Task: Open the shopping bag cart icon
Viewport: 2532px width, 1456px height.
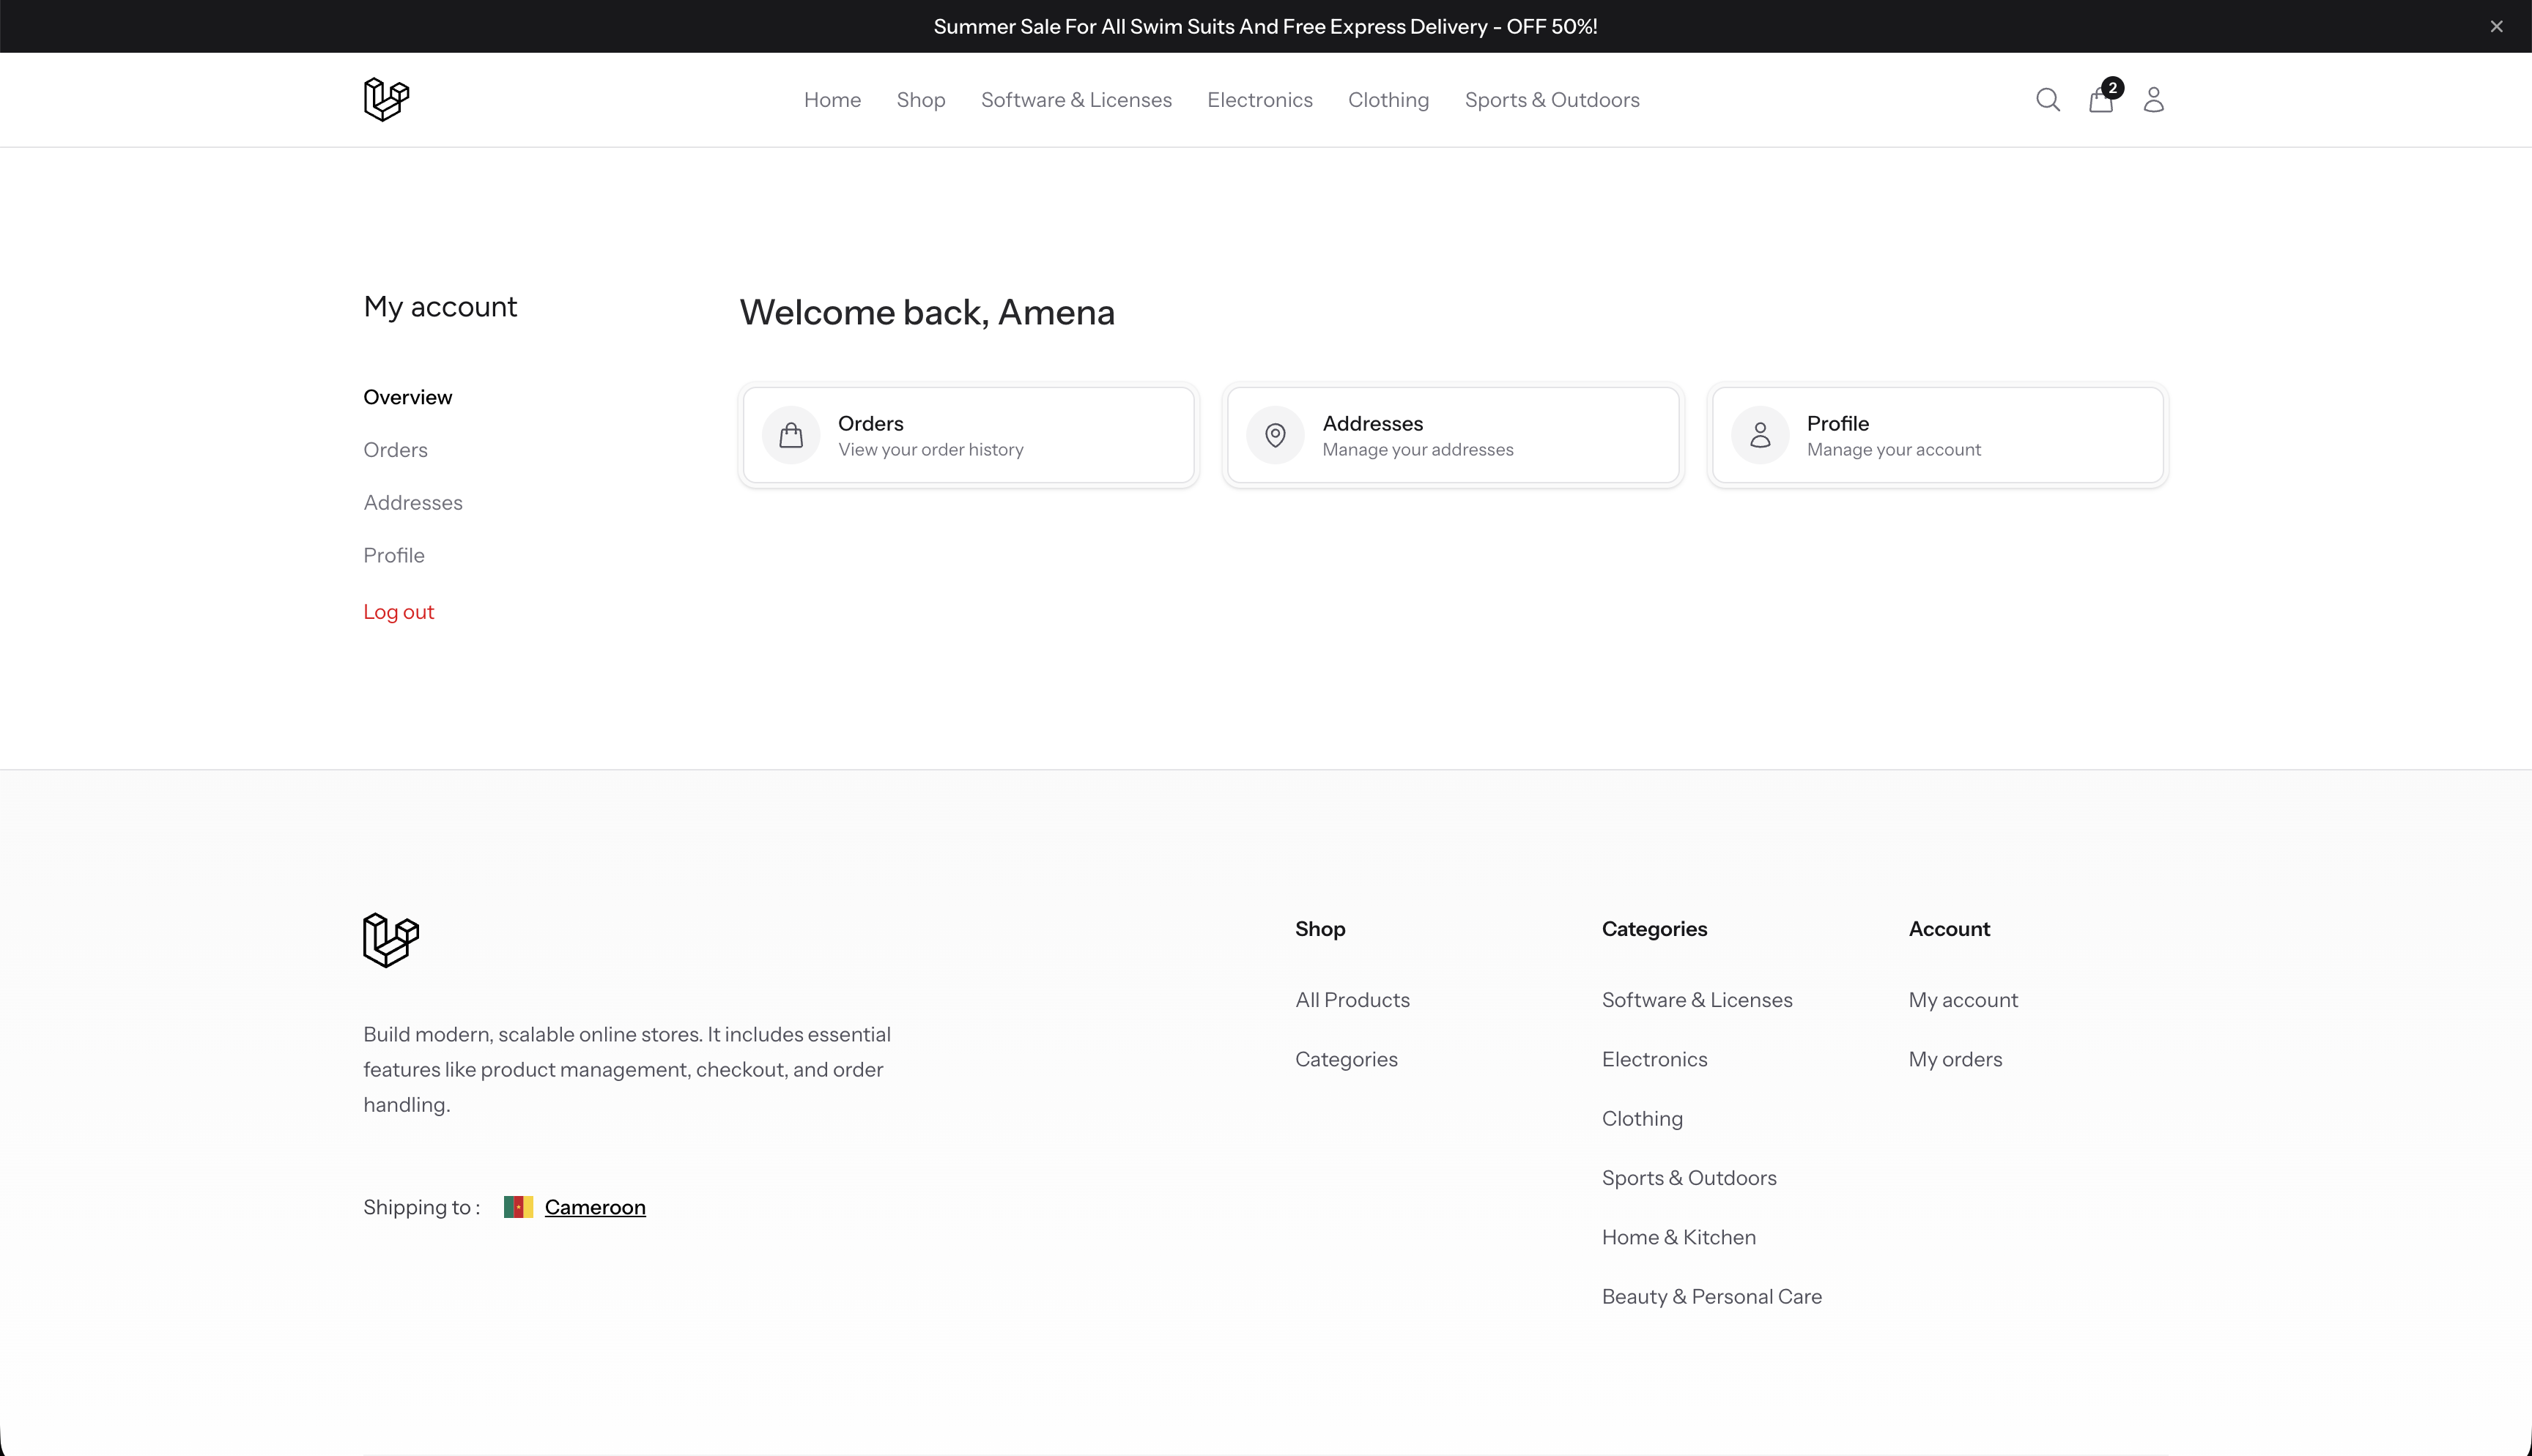Action: 2100,100
